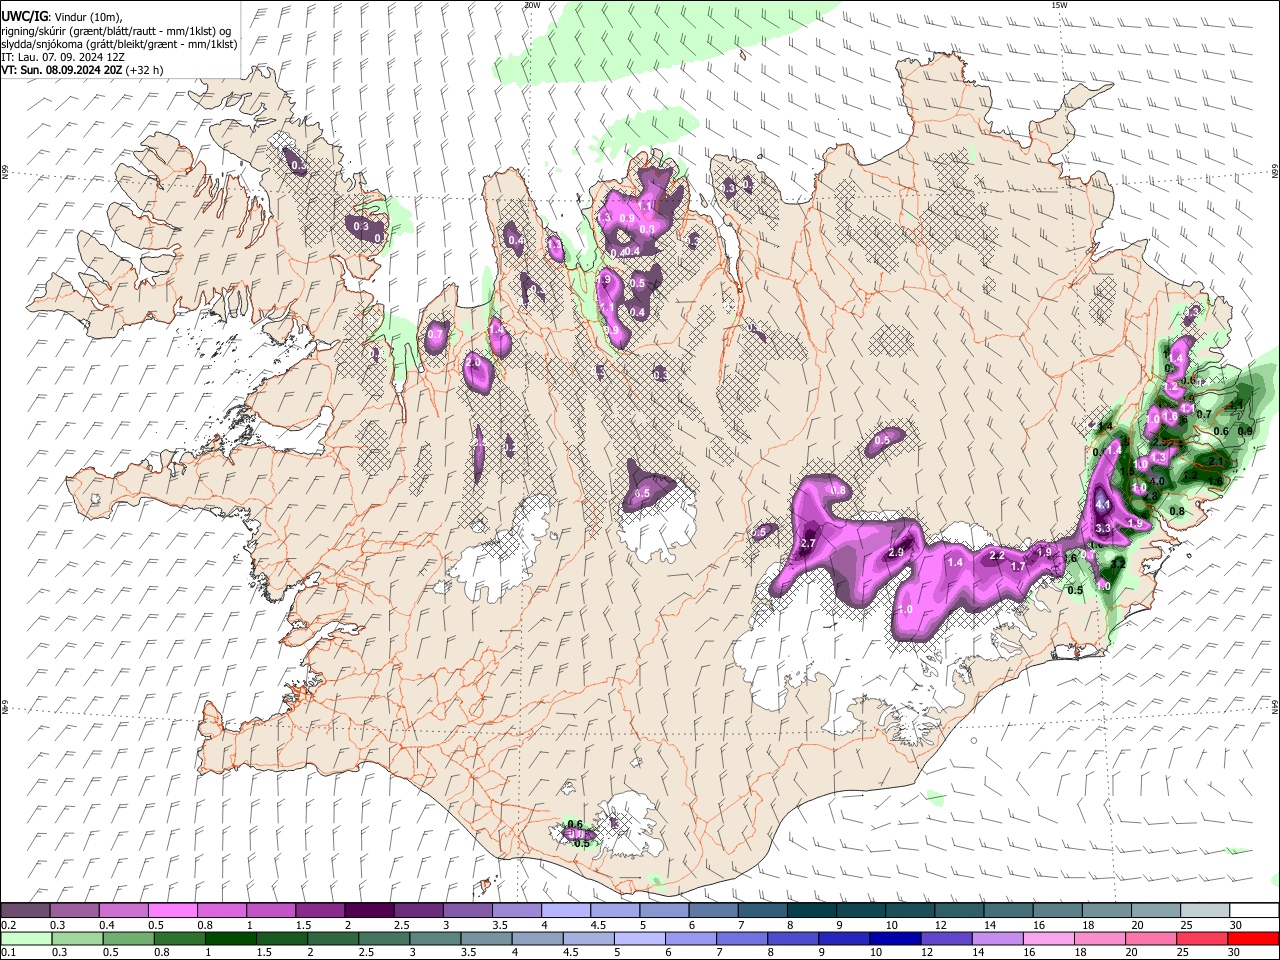The width and height of the screenshot is (1280, 960).
Task: Click the 0.9 rain value in the east
Action: (1244, 431)
